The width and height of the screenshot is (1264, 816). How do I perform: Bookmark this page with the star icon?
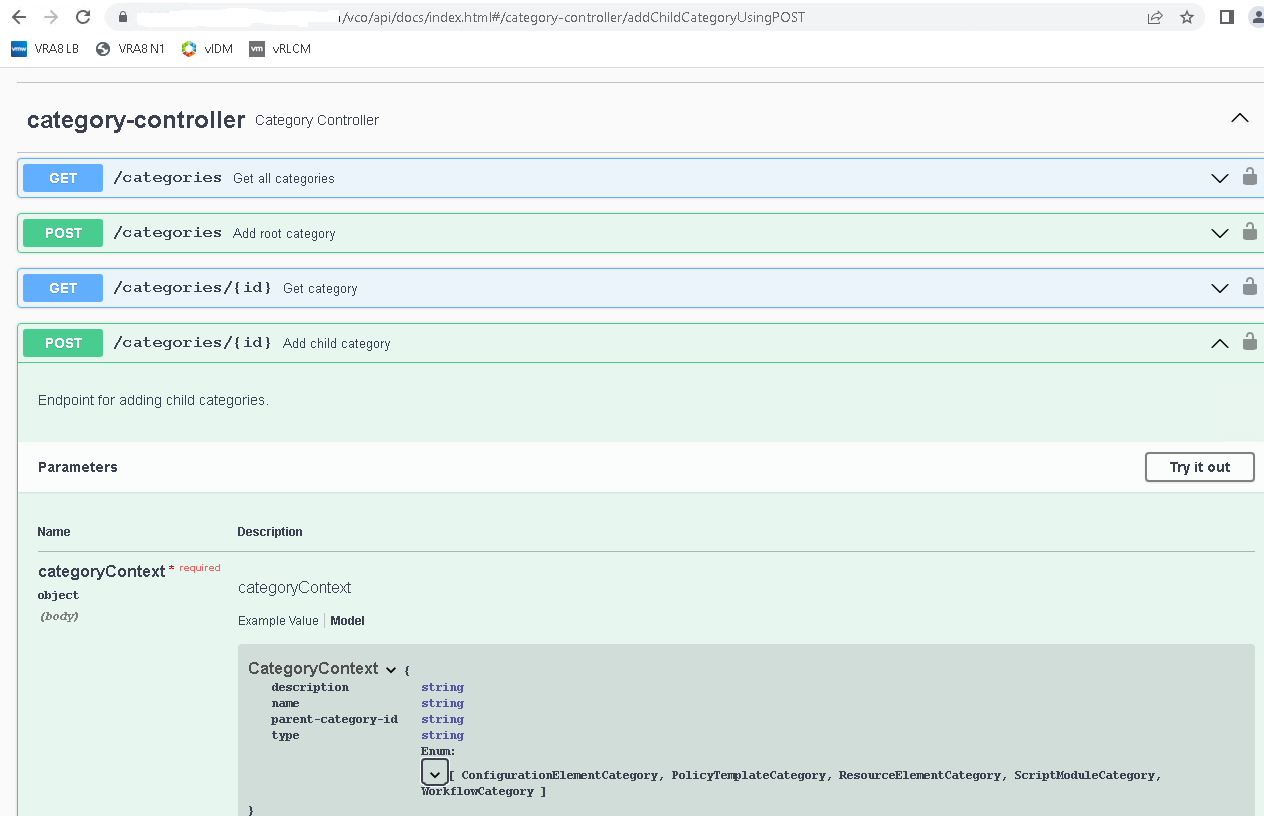coord(1188,16)
